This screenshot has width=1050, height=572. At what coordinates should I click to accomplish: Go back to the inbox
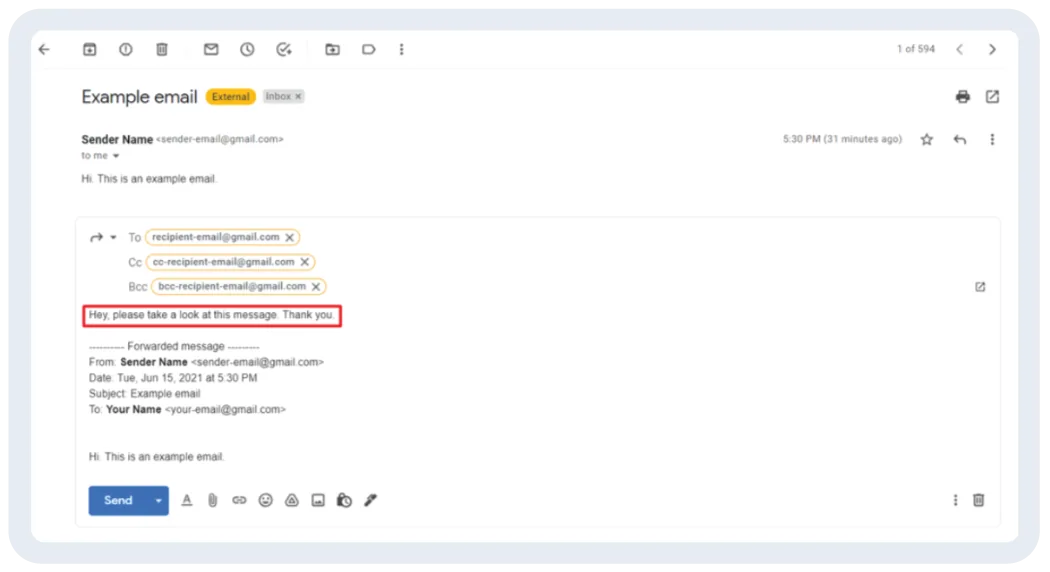click(44, 50)
